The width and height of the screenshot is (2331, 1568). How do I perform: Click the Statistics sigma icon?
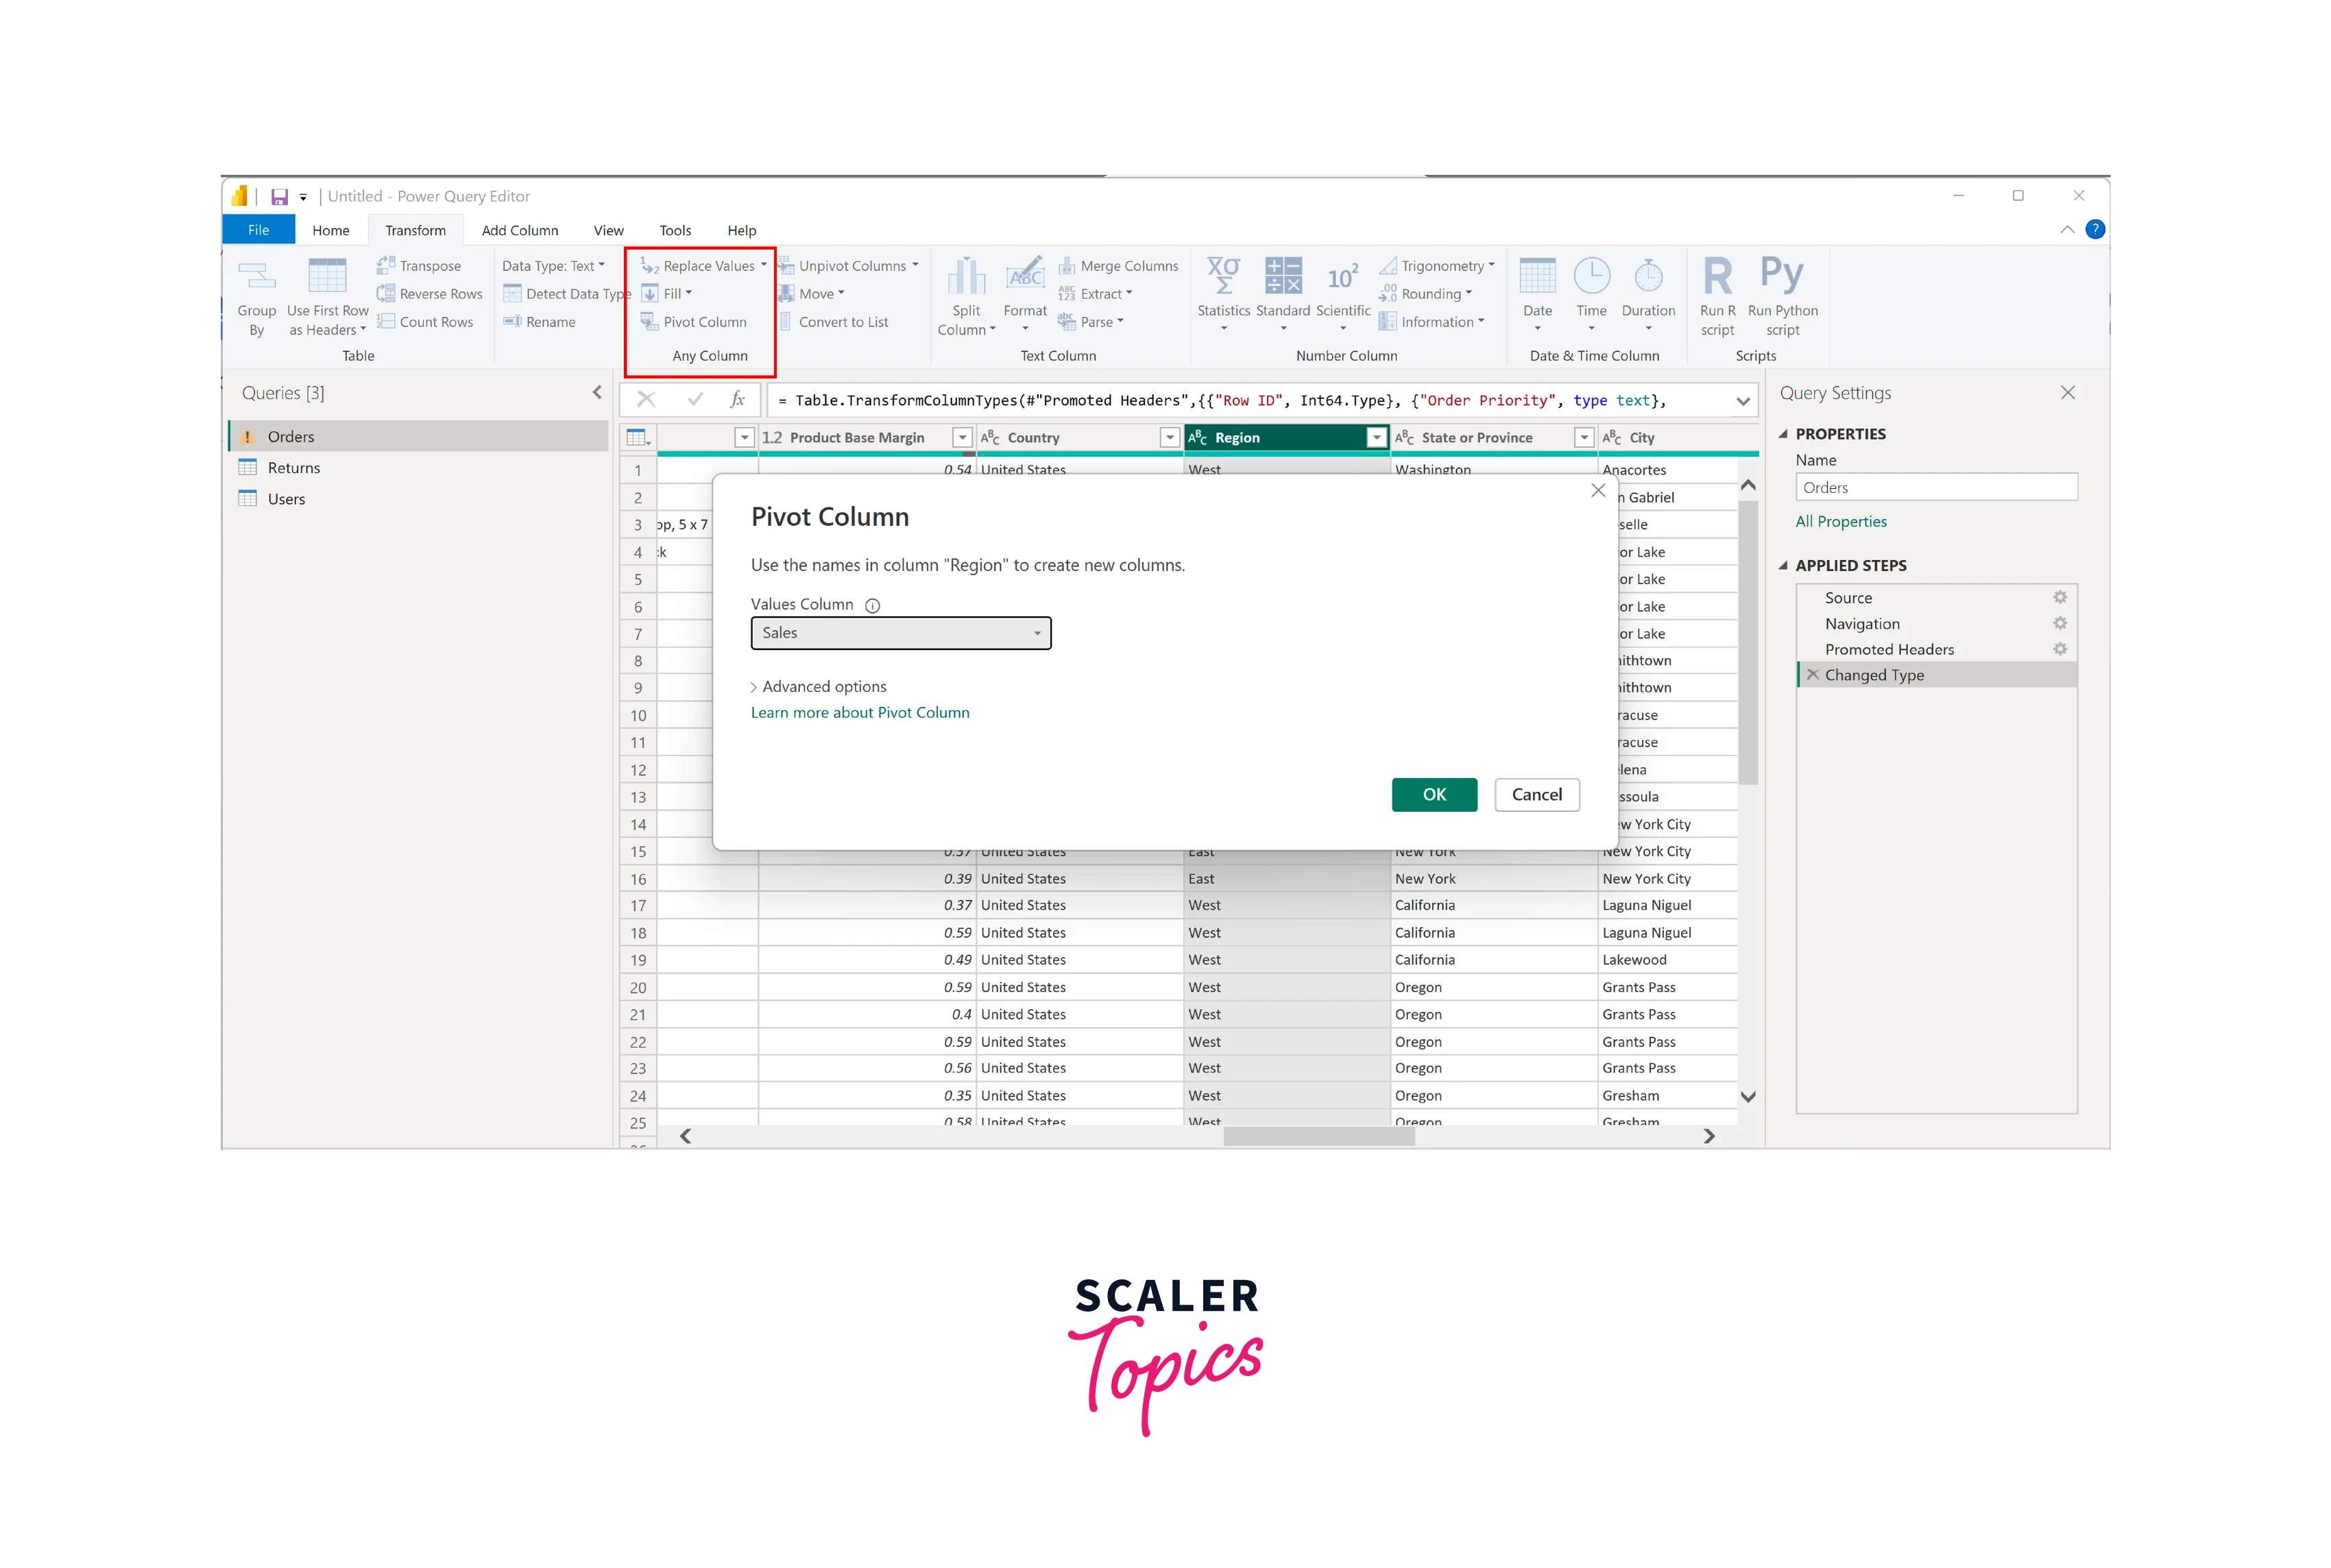(1223, 276)
